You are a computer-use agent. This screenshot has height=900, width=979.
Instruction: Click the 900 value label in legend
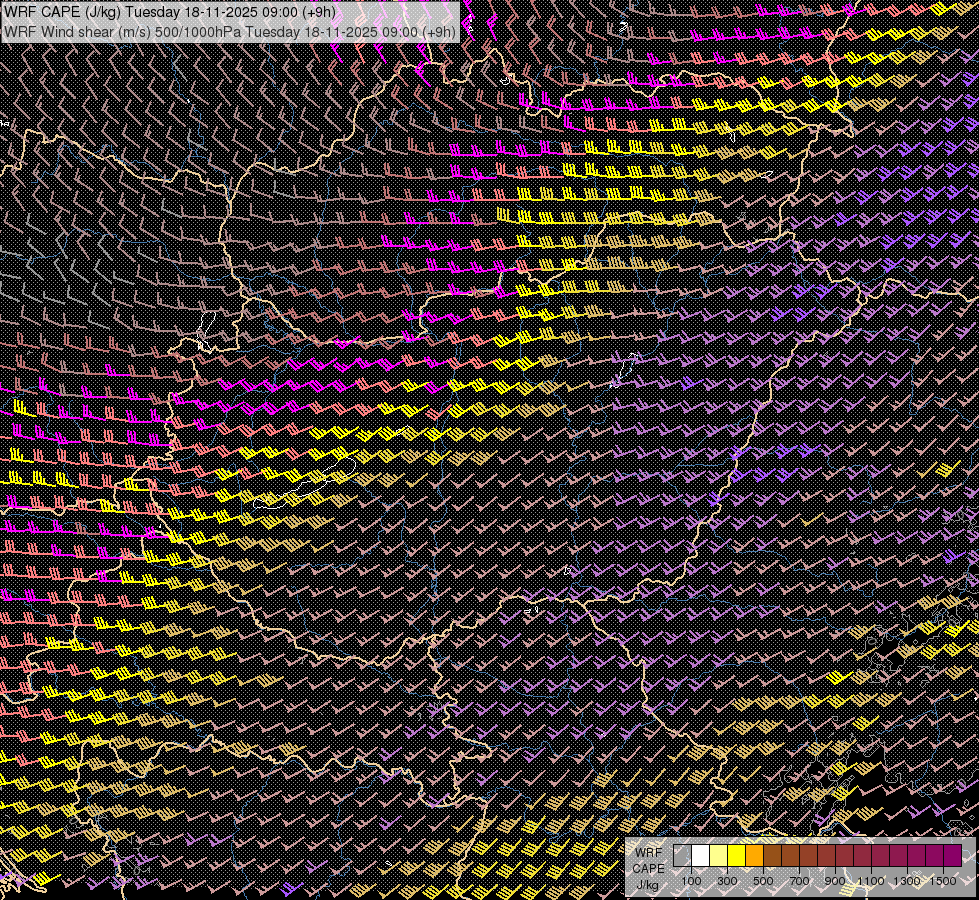835,881
